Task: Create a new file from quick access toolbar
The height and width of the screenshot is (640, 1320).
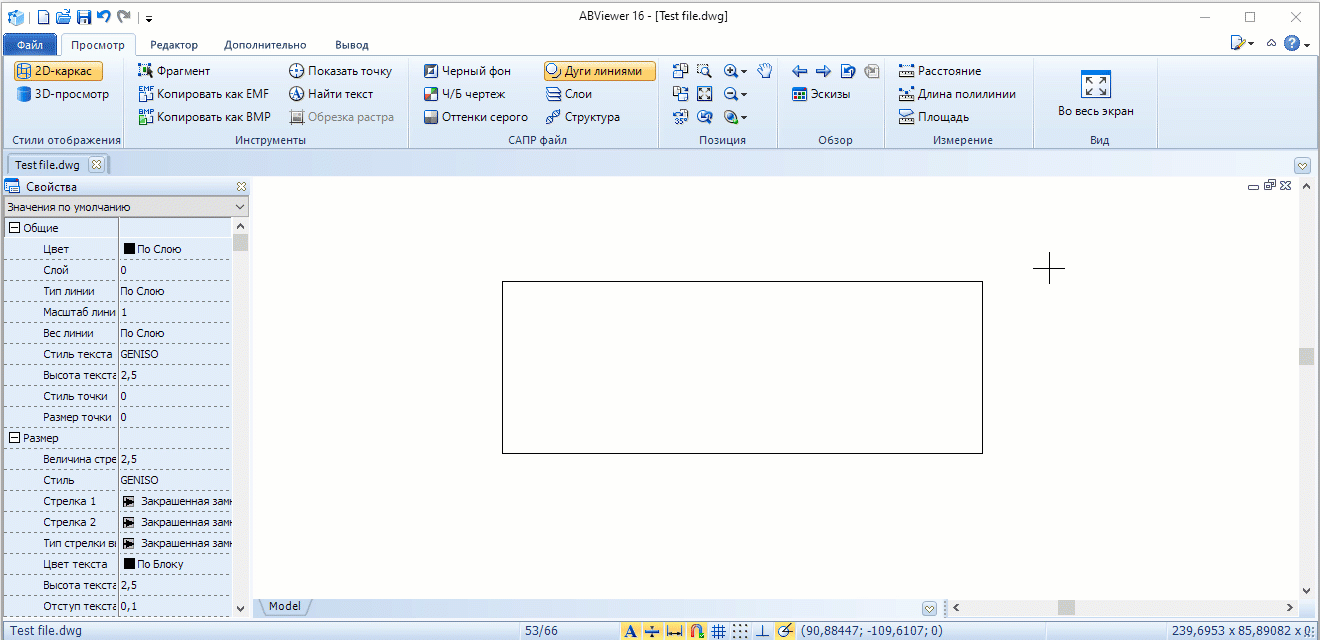Action: [43, 17]
